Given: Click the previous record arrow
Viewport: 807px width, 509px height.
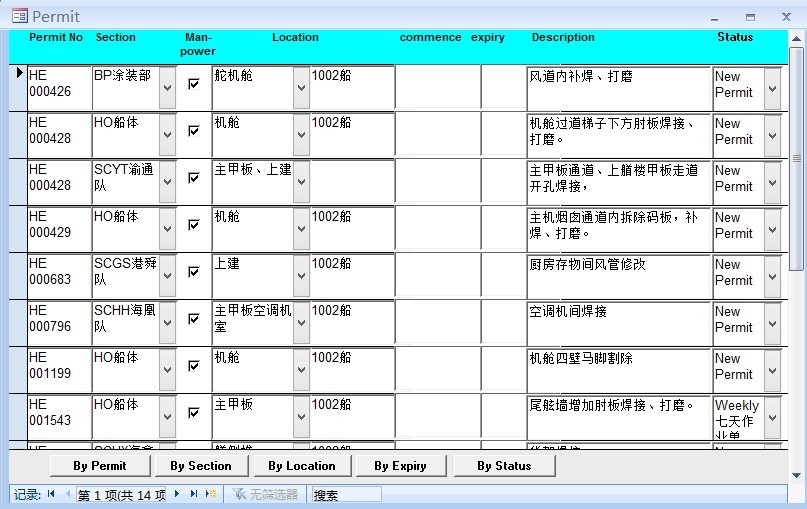Looking at the screenshot, I should [x=67, y=494].
